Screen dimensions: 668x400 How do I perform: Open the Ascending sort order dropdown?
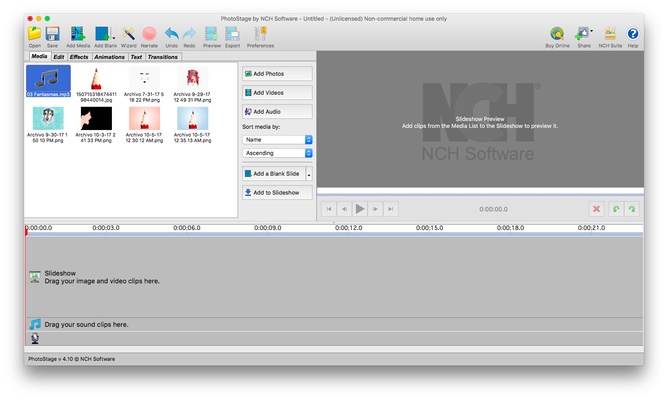click(x=277, y=153)
